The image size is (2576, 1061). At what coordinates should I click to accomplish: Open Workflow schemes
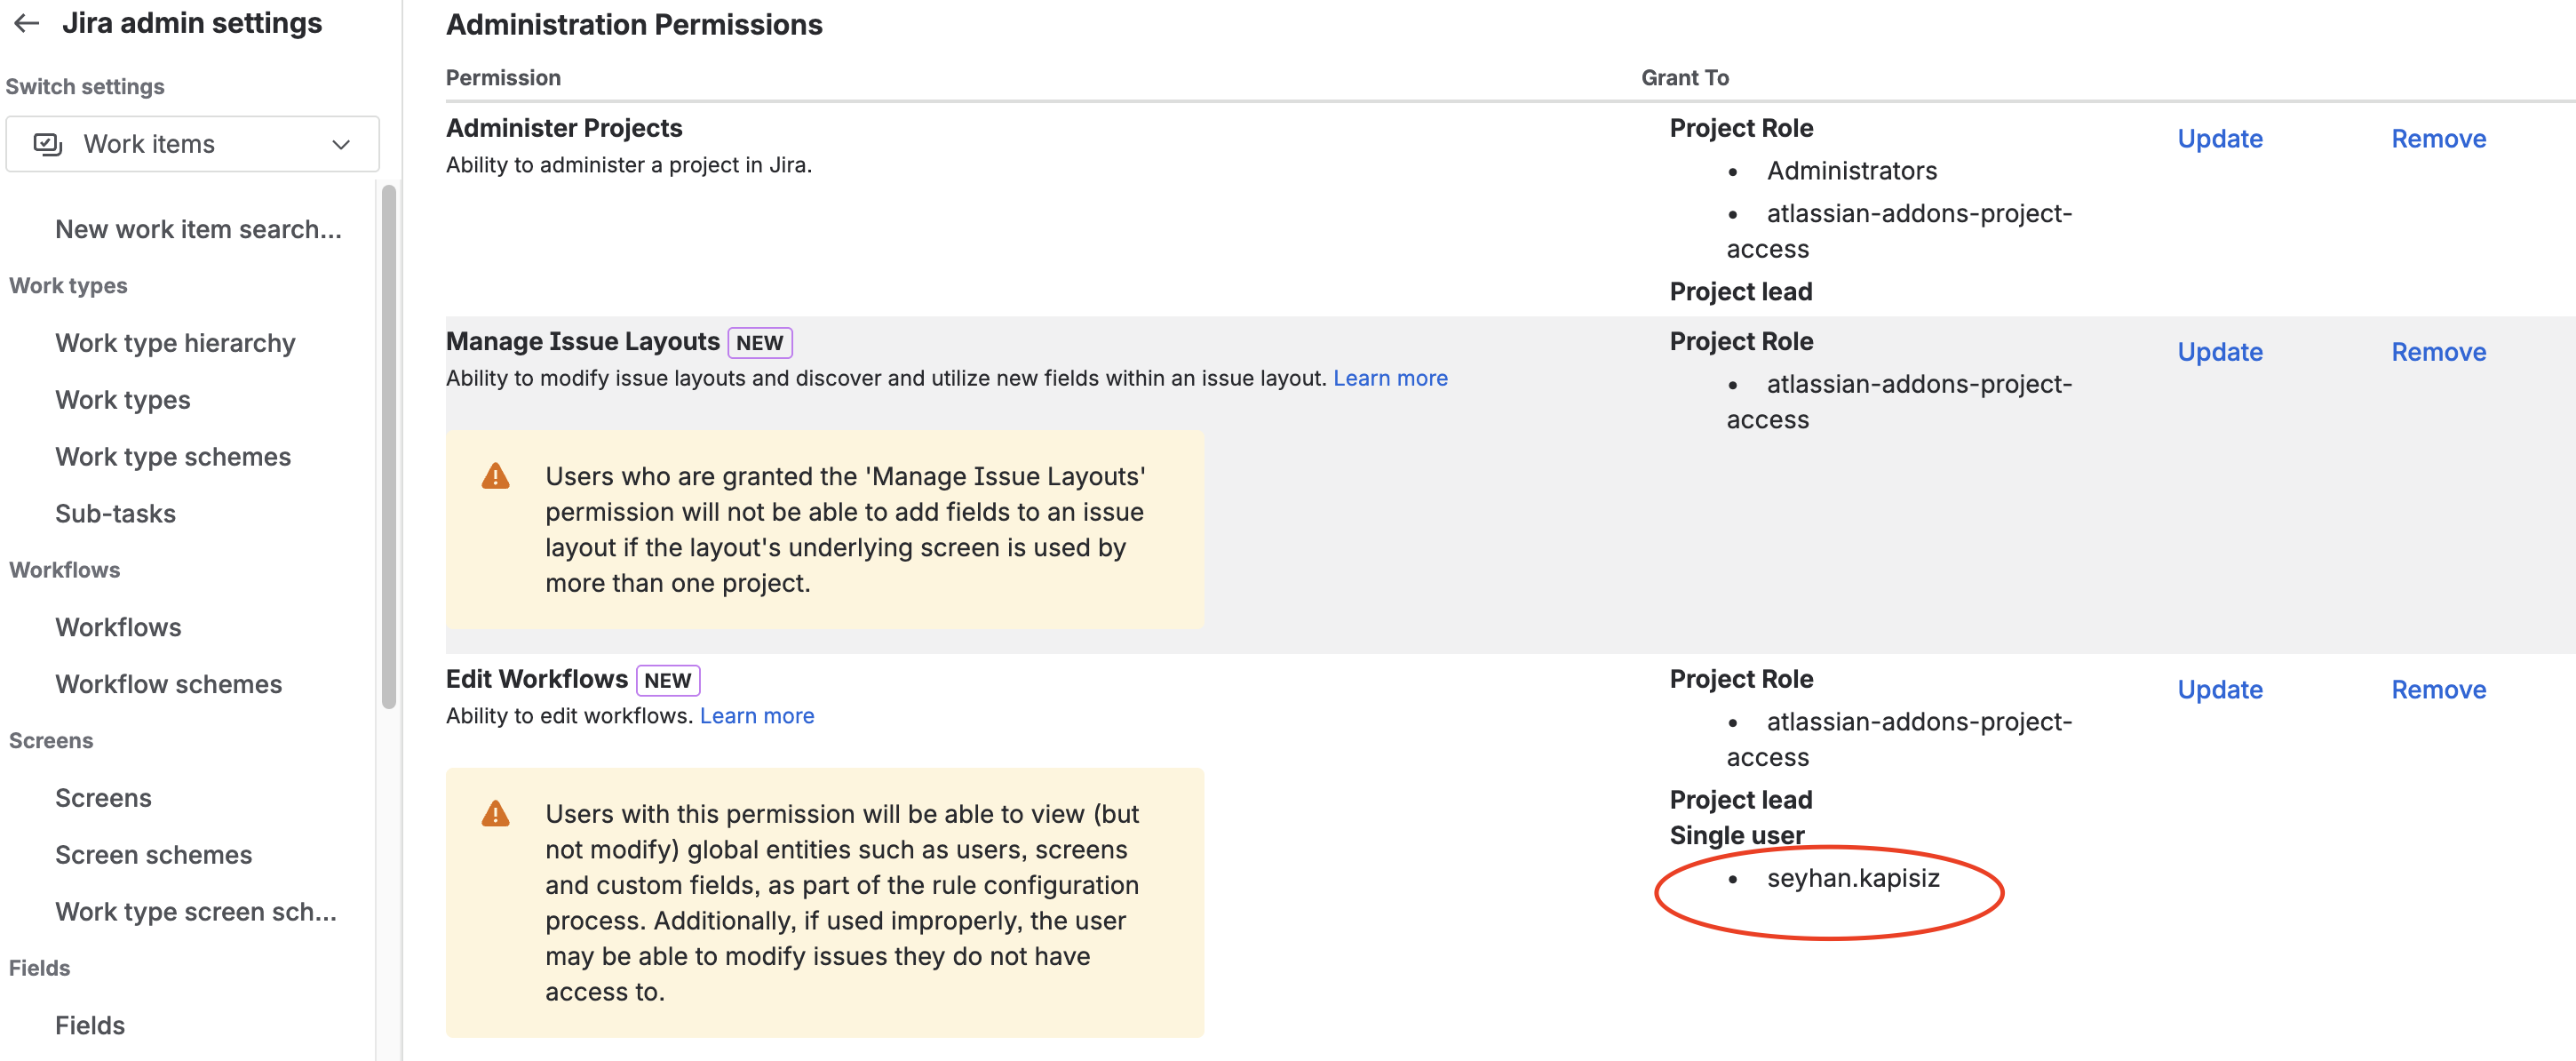pyautogui.click(x=168, y=684)
